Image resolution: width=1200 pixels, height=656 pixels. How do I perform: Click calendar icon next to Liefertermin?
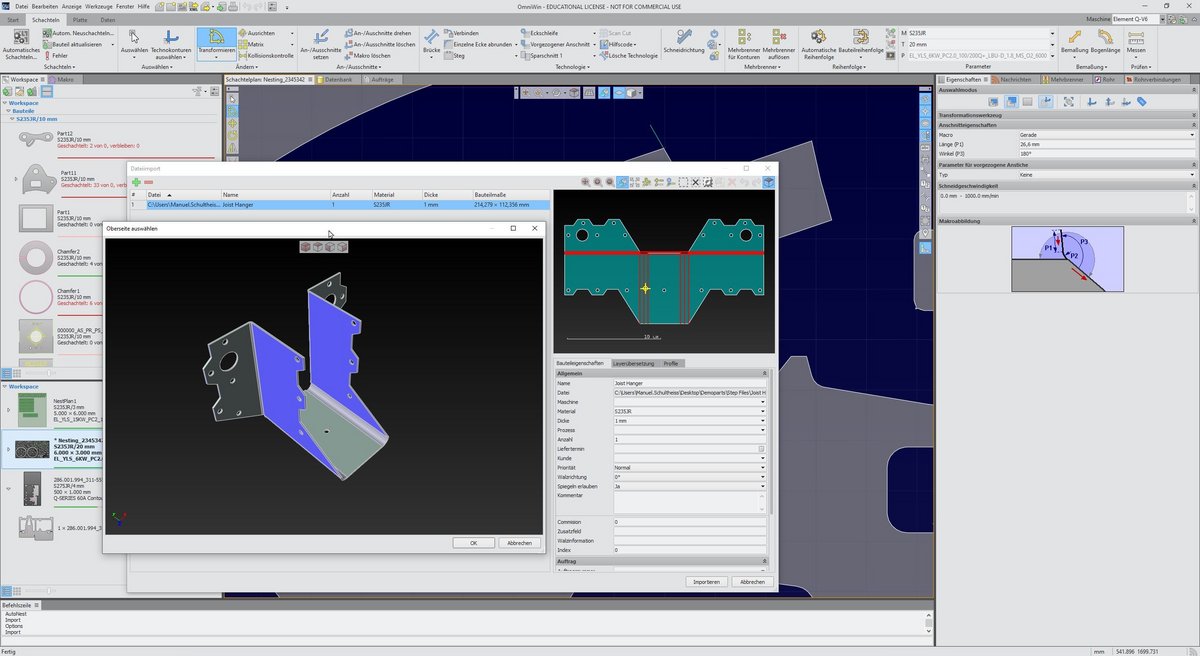(x=762, y=449)
